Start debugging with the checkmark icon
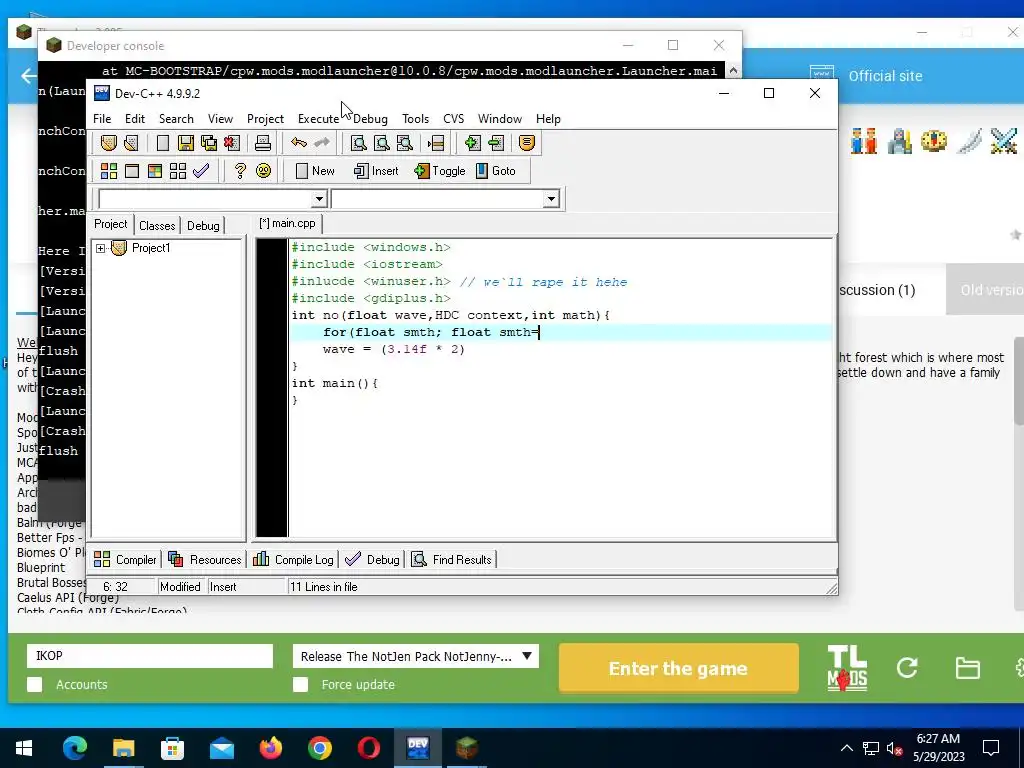 tap(201, 171)
